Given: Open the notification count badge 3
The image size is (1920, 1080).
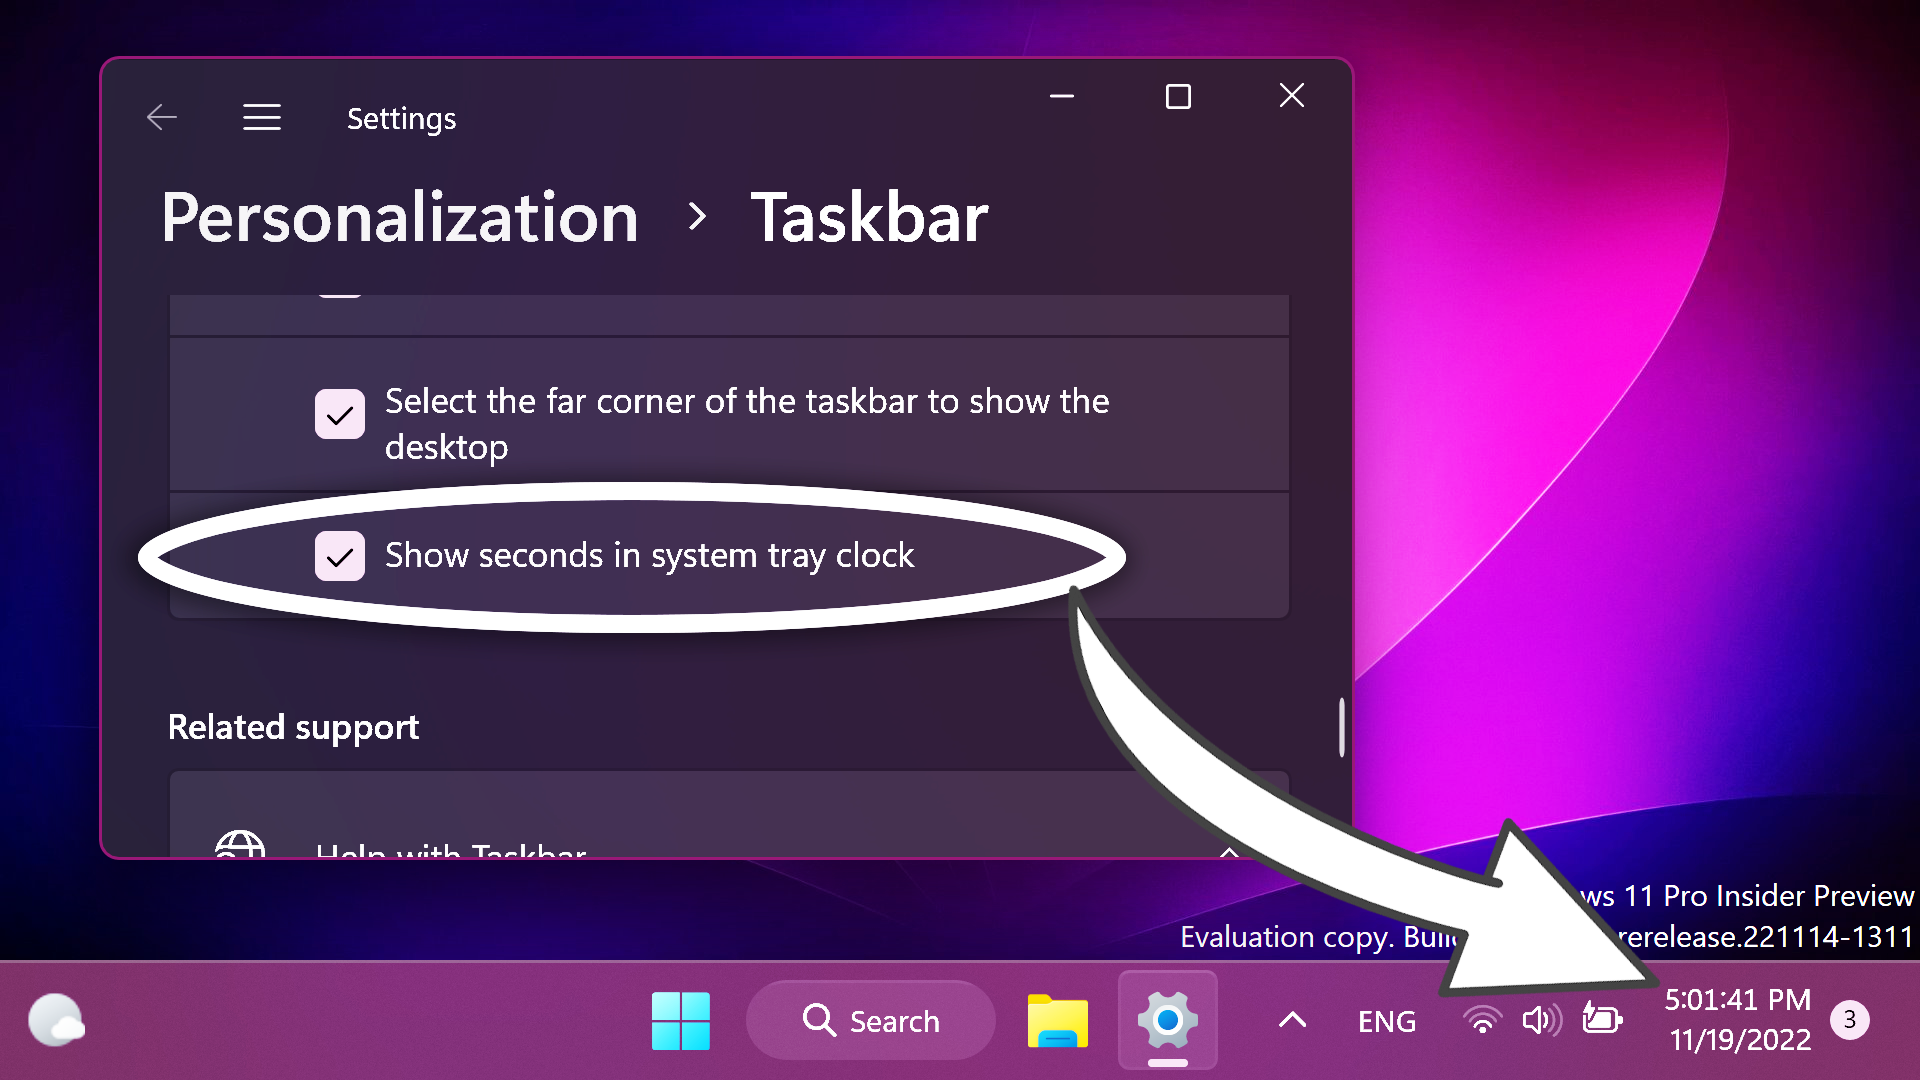Looking at the screenshot, I should click(x=1850, y=1020).
